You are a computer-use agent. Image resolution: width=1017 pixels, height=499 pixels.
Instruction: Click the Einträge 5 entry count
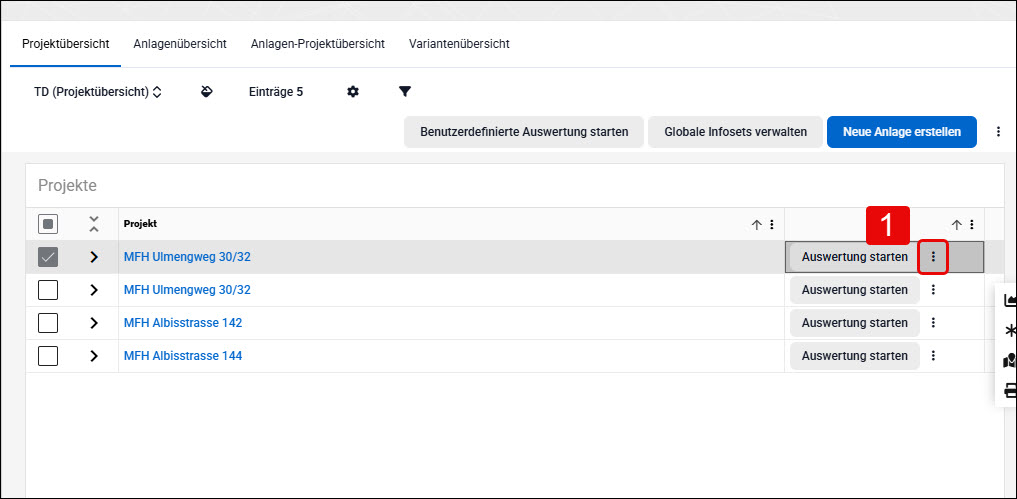point(276,92)
